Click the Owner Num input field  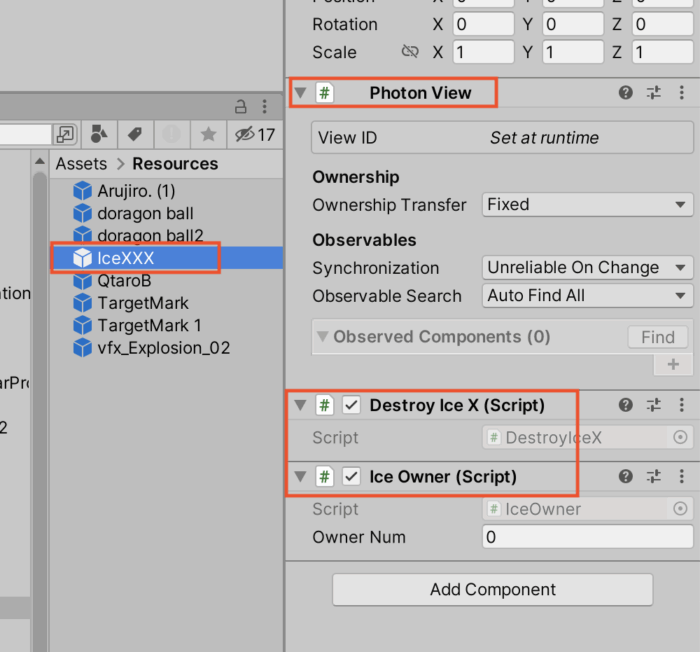[x=586, y=537]
